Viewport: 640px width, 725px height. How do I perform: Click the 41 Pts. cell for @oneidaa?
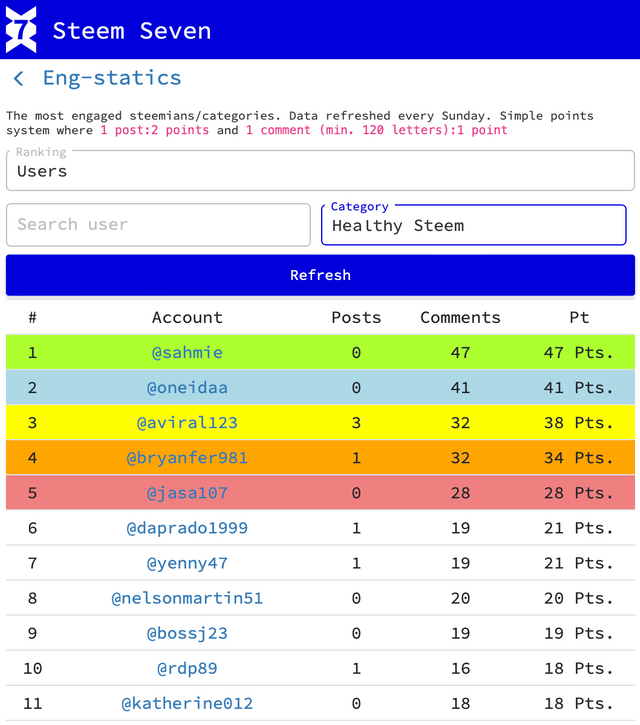pyautogui.click(x=579, y=388)
